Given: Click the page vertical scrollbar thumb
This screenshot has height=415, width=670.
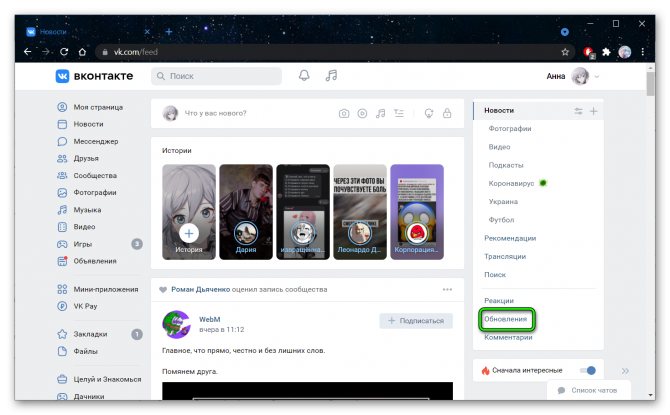Looking at the screenshot, I should [650, 84].
